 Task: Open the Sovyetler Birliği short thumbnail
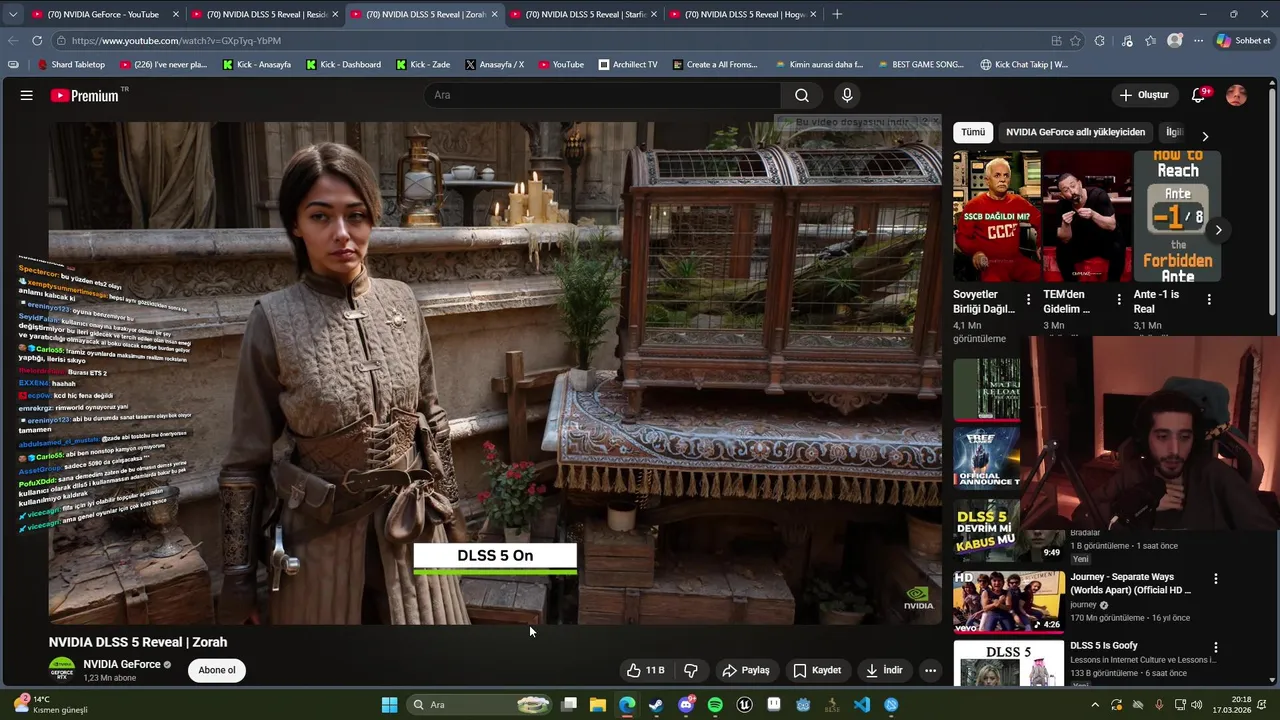(x=997, y=216)
